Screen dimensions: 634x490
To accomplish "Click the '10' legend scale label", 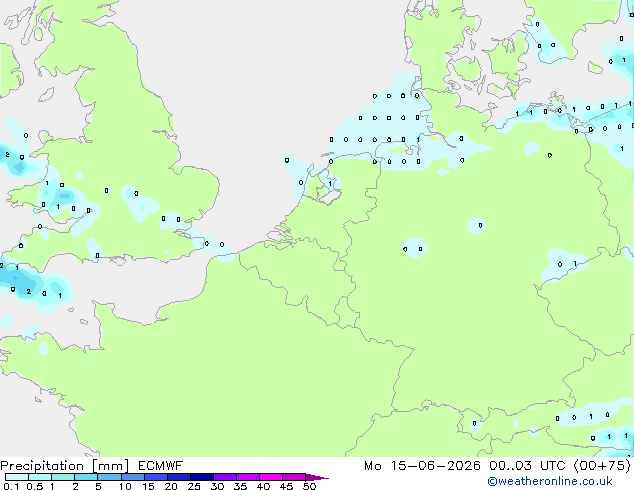I will (125, 486).
